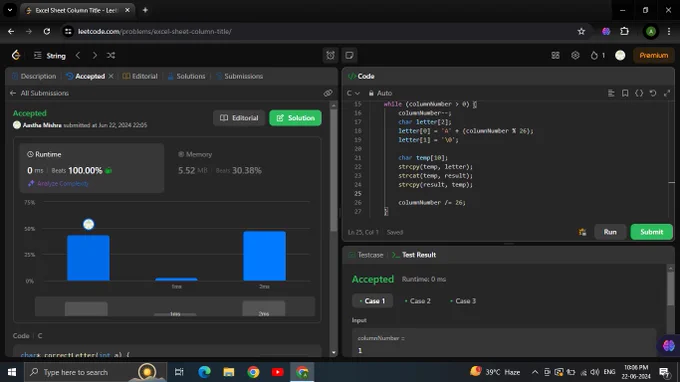Go to next problem arrow

pyautogui.click(x=95, y=56)
